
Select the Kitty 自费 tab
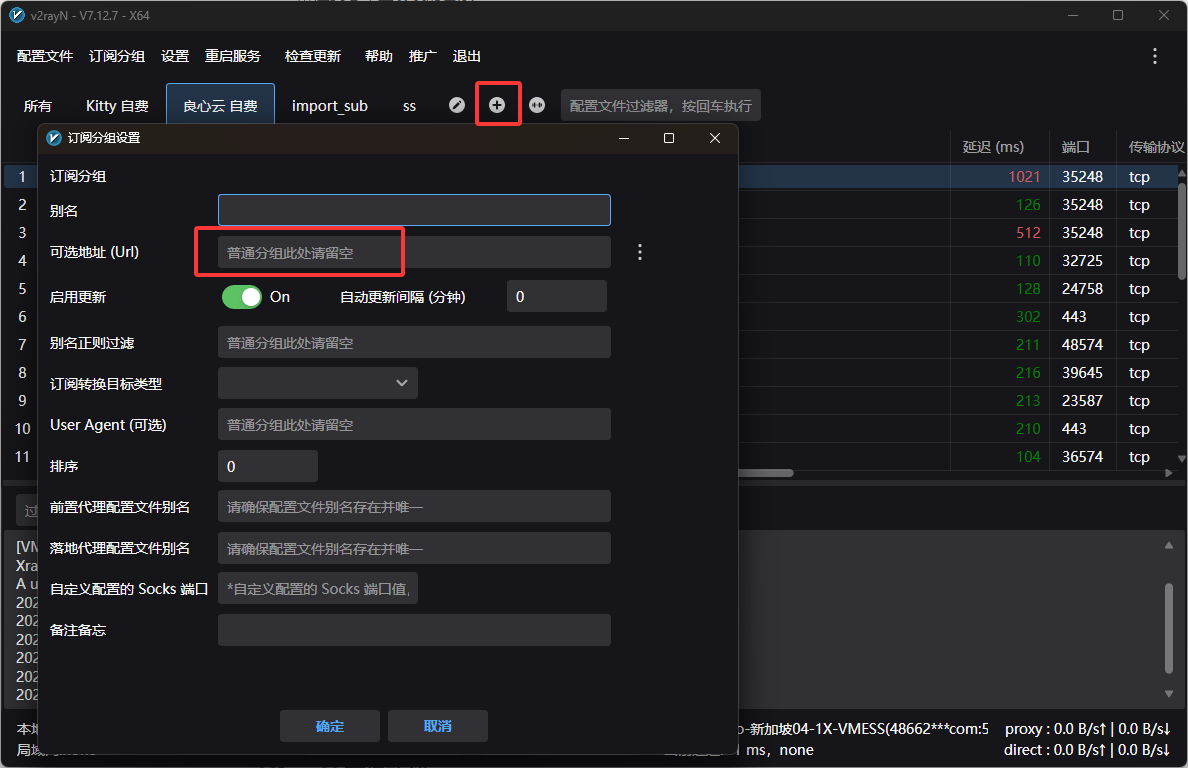(x=117, y=105)
